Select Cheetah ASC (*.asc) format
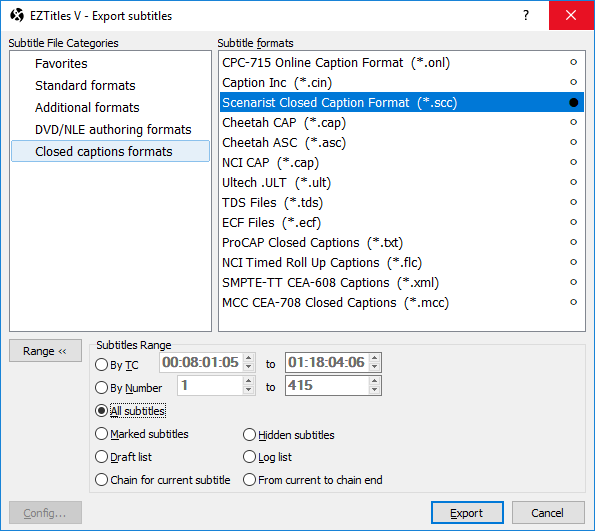Screen dimensions: 595x531 [401, 142]
